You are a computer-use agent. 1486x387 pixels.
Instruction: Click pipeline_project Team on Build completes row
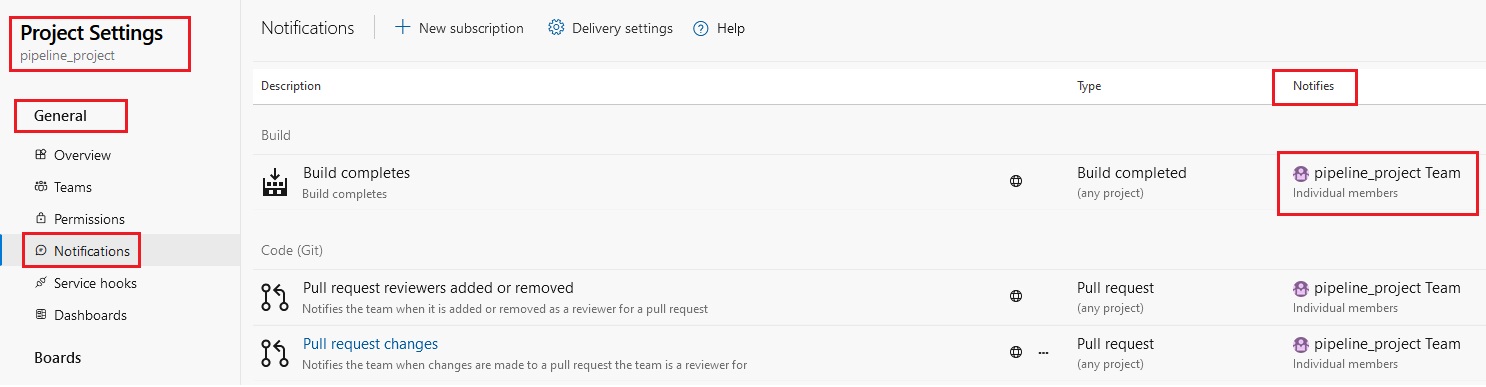(x=1387, y=173)
